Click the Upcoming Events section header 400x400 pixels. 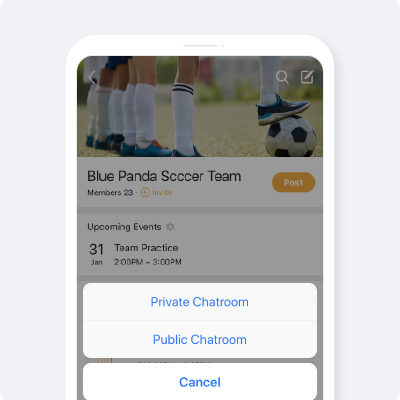(124, 227)
